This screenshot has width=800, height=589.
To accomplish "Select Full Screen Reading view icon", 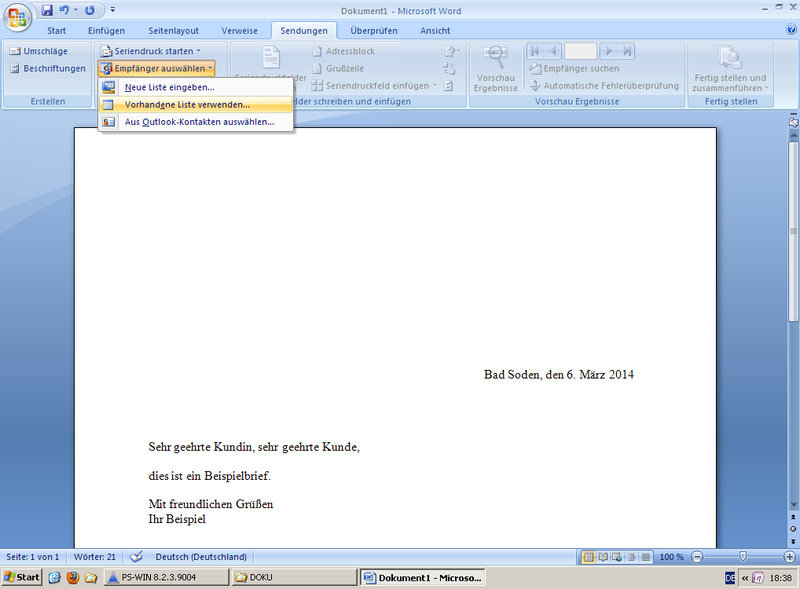I will click(603, 557).
